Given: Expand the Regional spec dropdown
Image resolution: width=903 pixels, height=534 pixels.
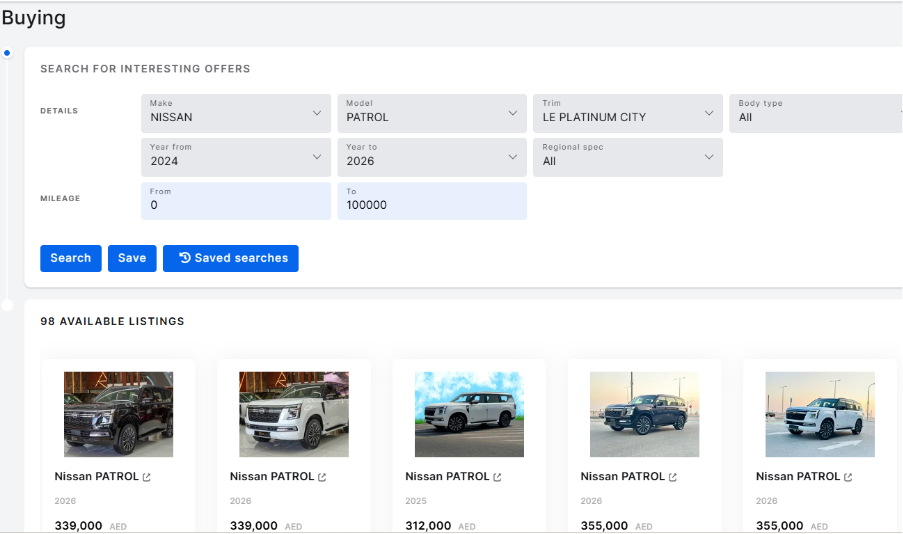Looking at the screenshot, I should coord(628,157).
